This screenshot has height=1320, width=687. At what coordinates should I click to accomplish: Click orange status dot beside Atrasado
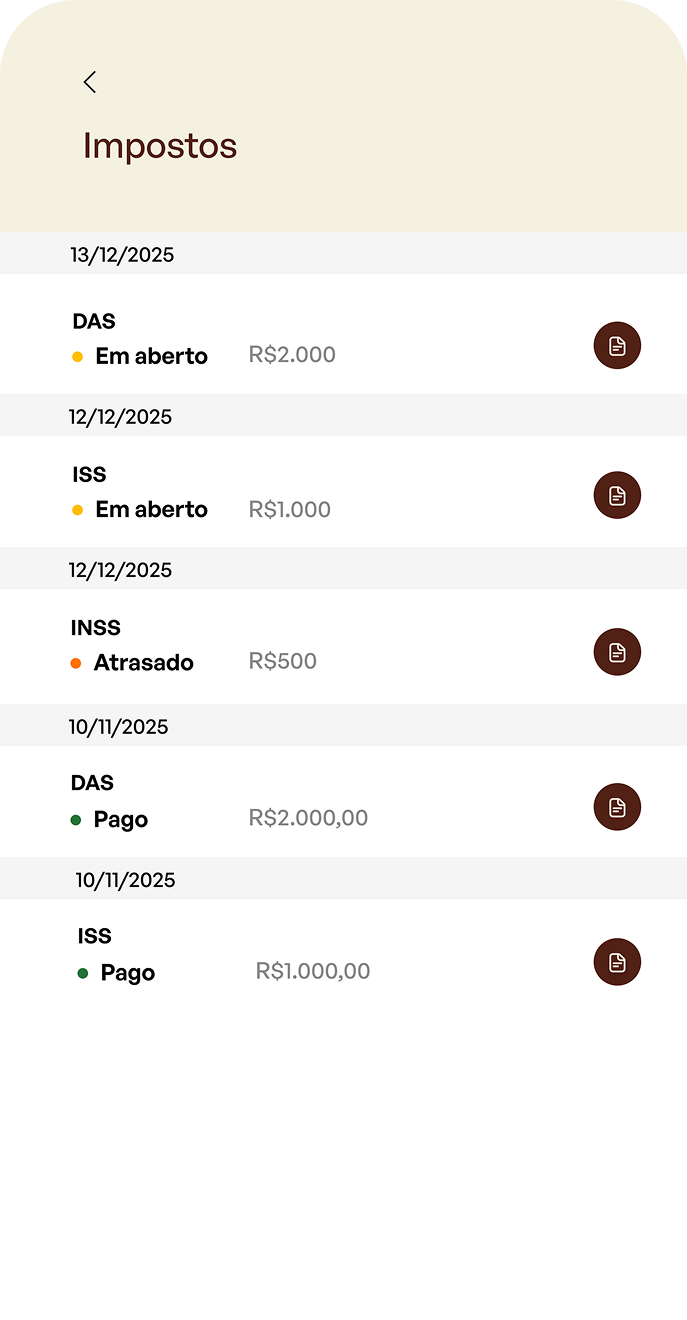[76, 663]
